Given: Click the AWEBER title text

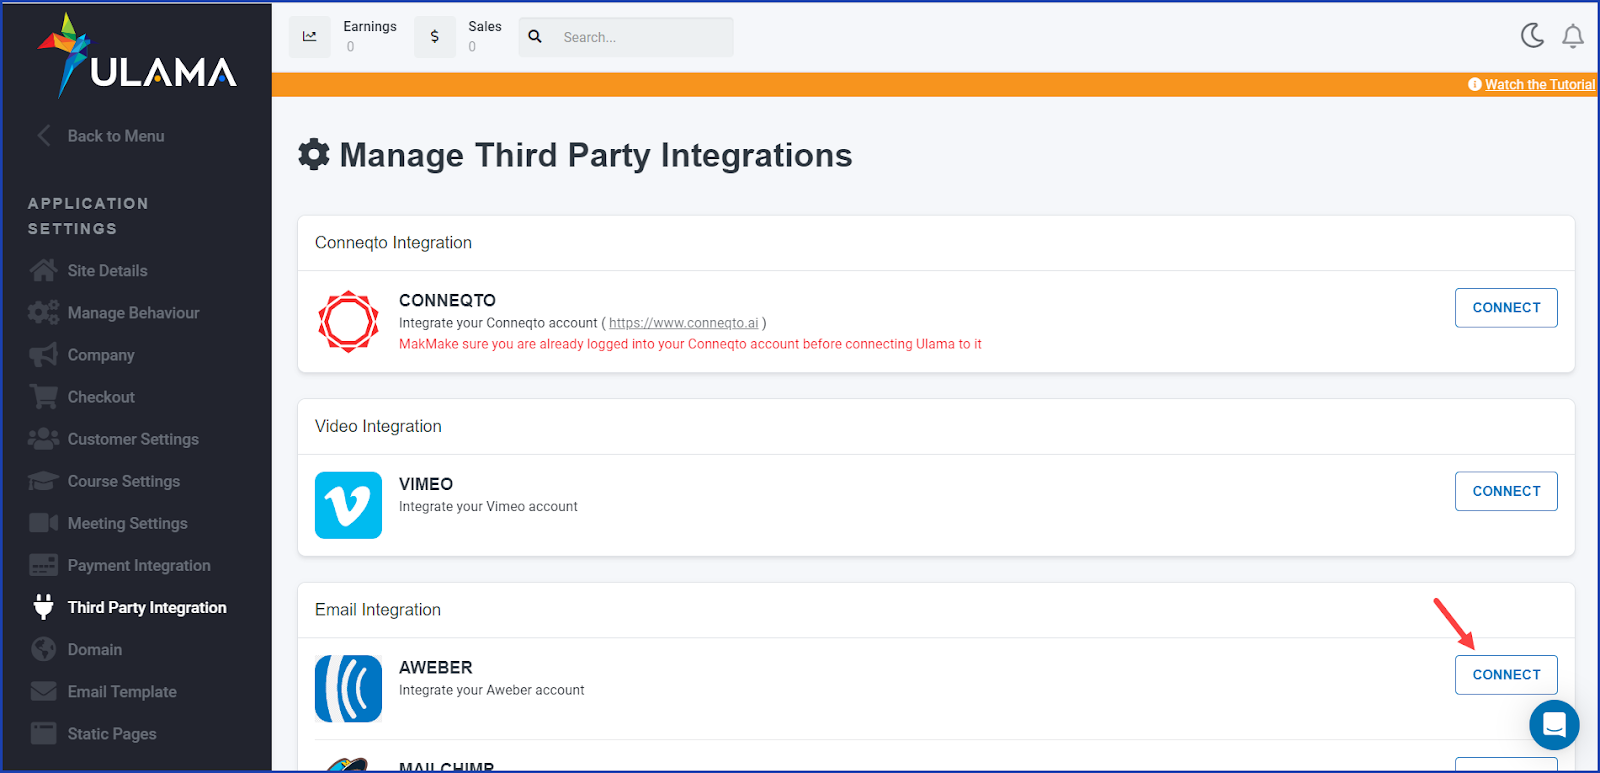Looking at the screenshot, I should coord(436,667).
